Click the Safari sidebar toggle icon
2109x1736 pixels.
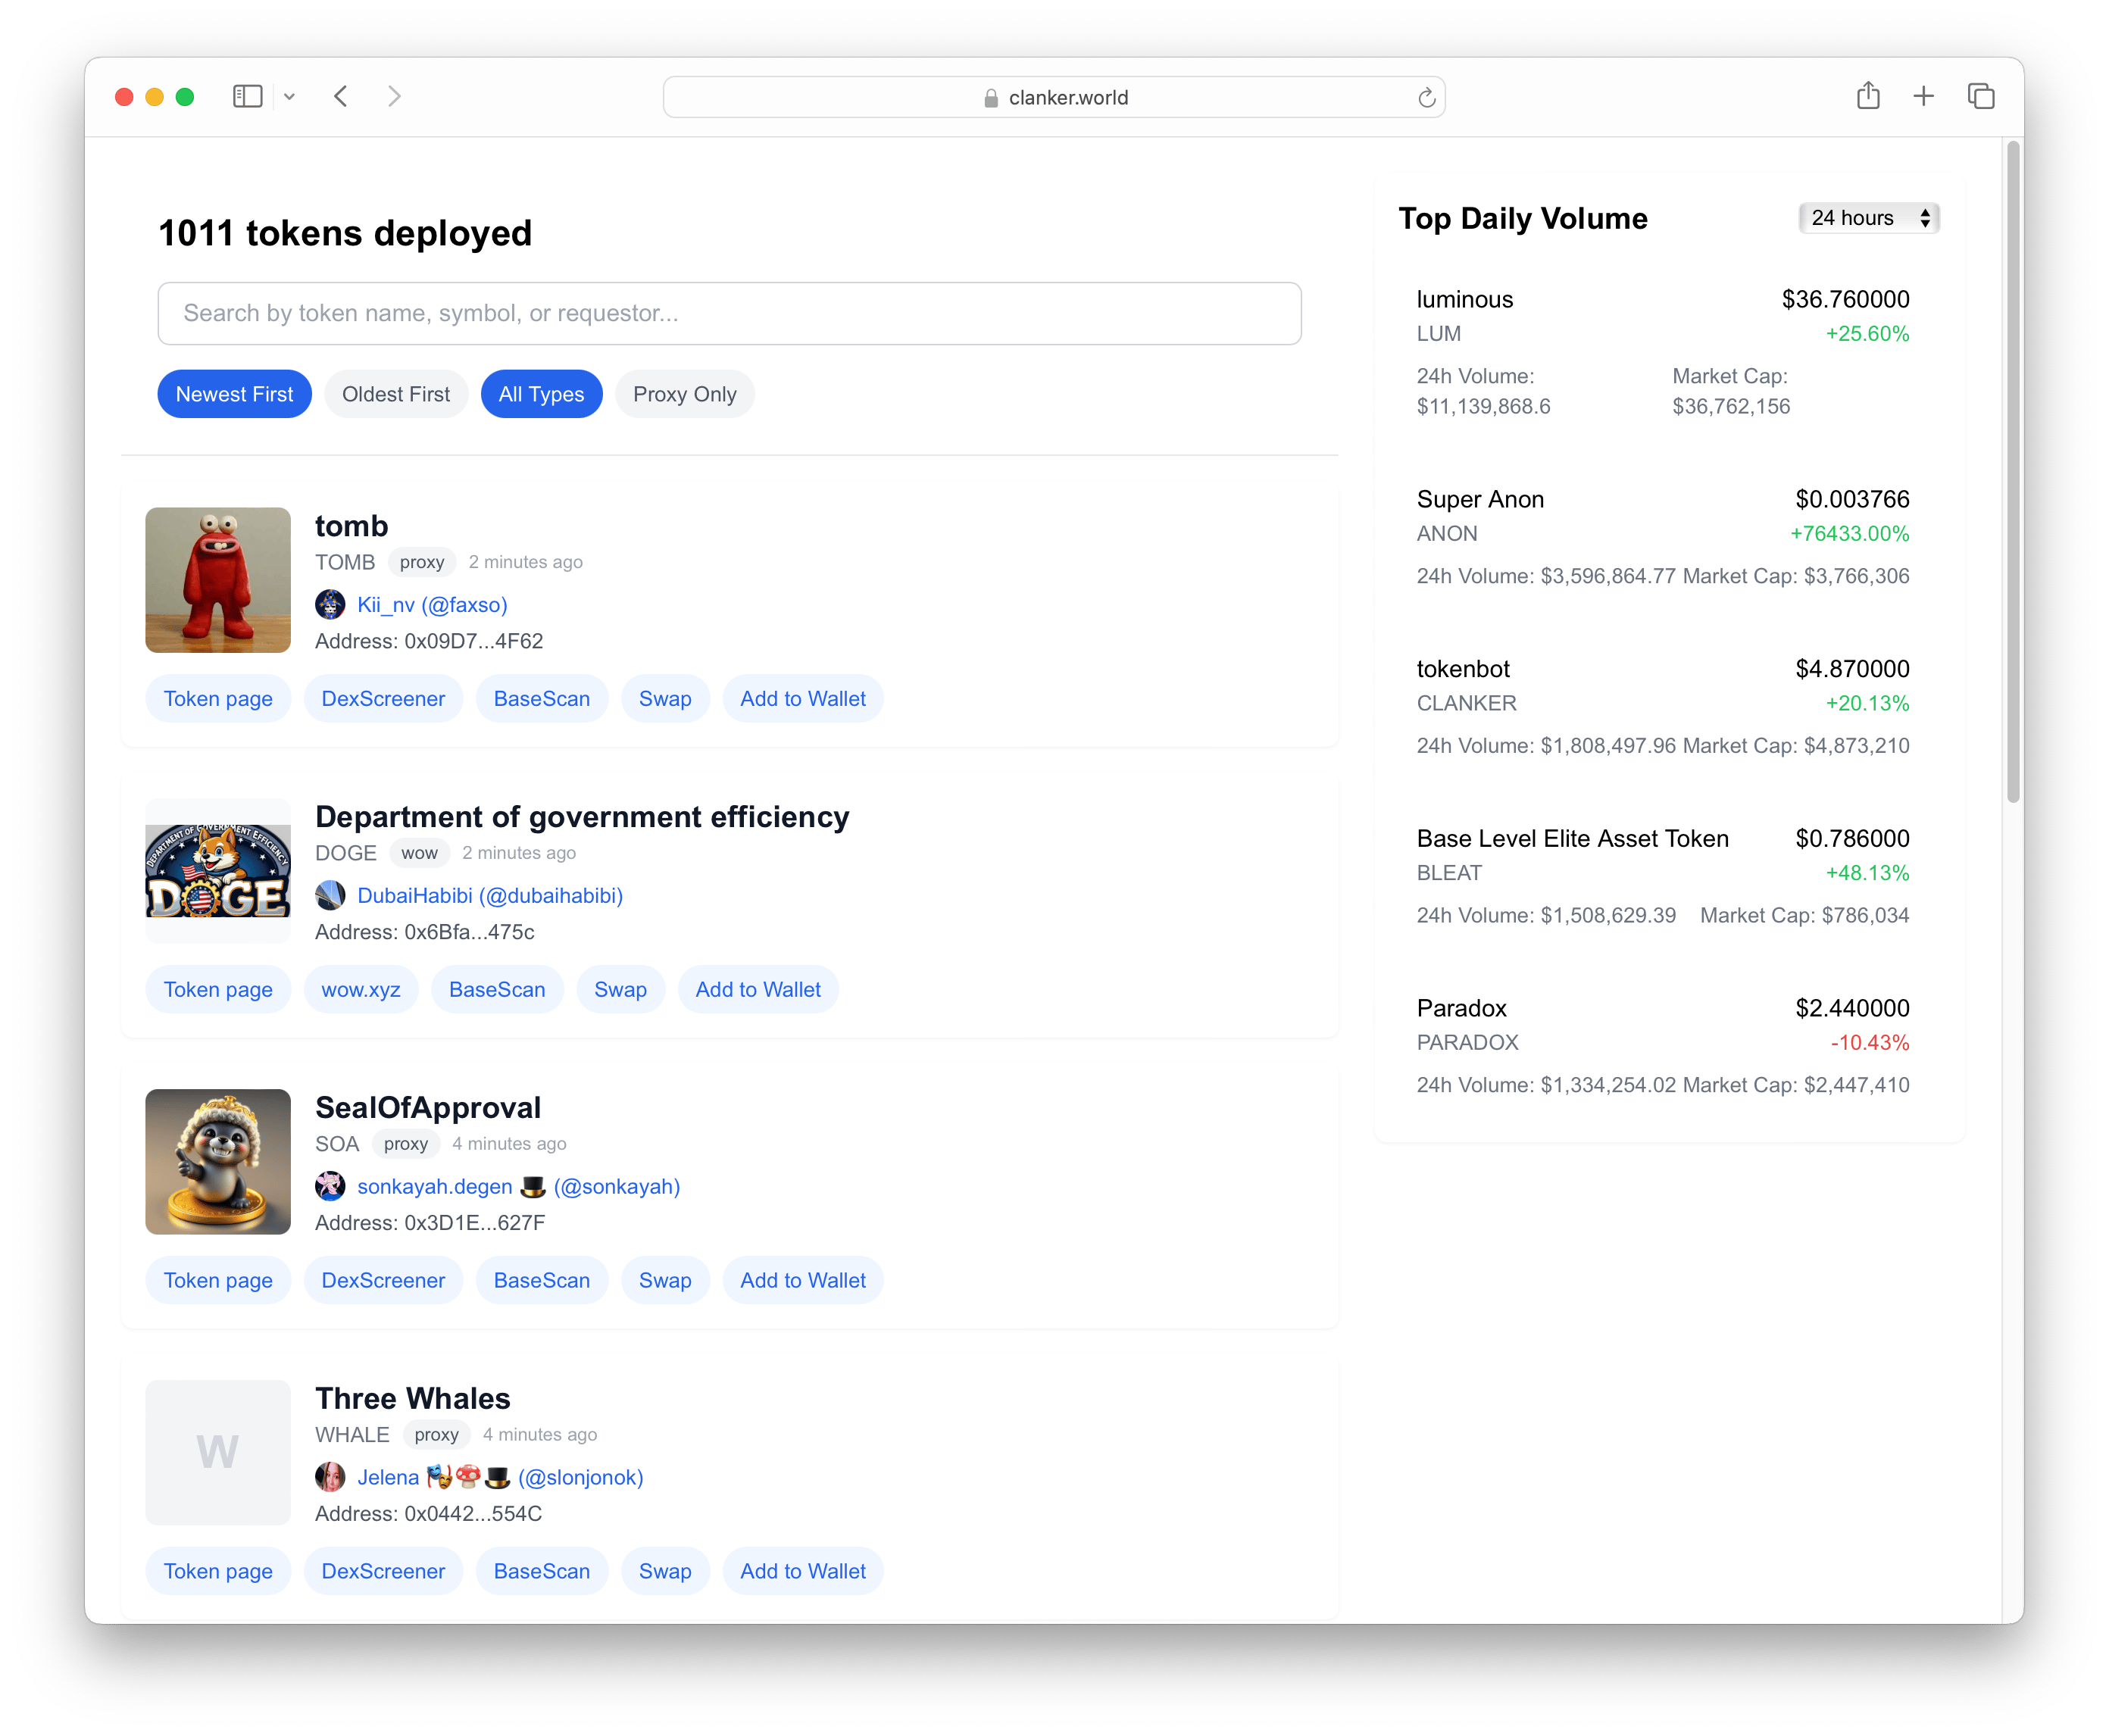247,97
